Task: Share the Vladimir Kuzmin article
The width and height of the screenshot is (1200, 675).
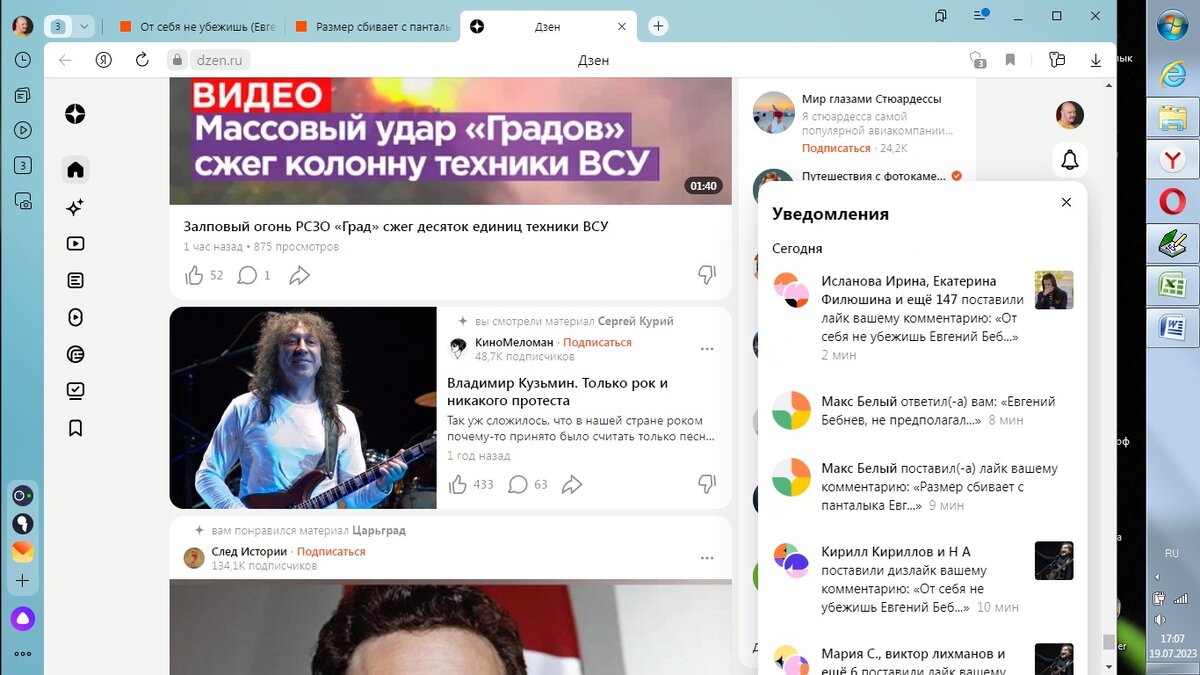Action: click(x=571, y=485)
